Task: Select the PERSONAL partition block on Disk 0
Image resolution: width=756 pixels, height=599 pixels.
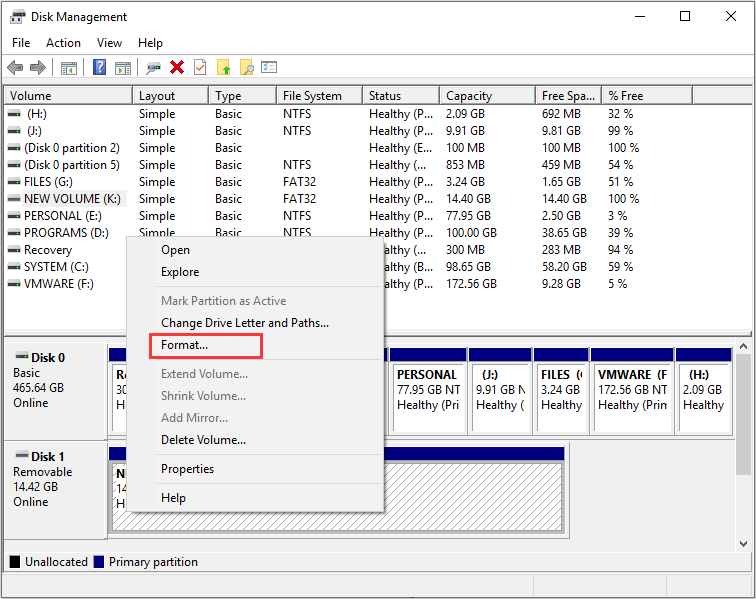Action: coord(427,390)
